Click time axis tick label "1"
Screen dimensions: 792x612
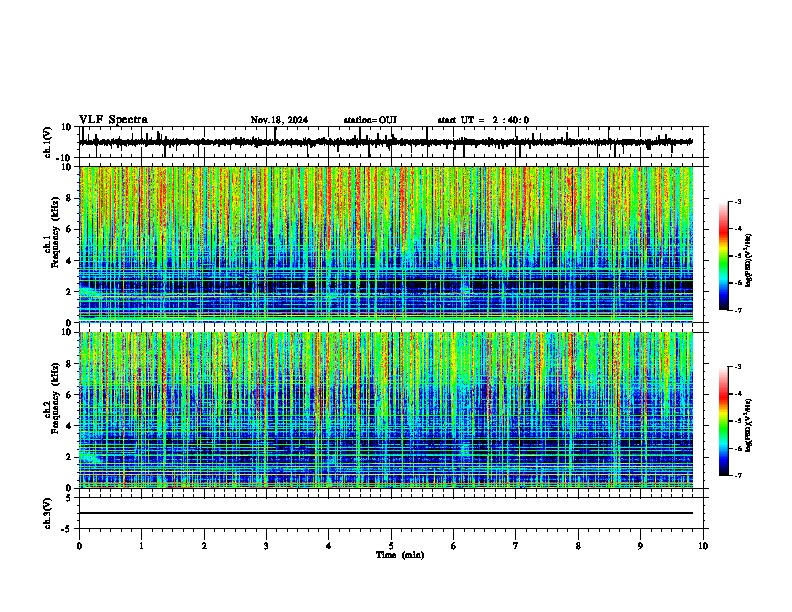tap(141, 546)
